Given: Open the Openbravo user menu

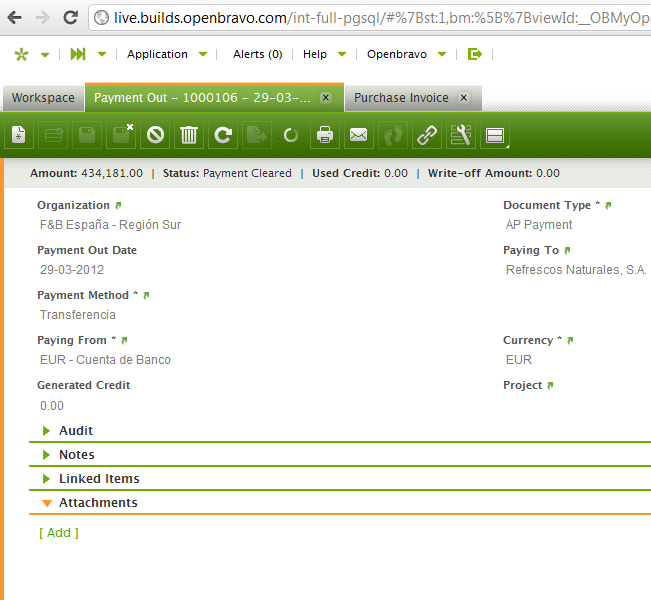Looking at the screenshot, I should click(406, 54).
